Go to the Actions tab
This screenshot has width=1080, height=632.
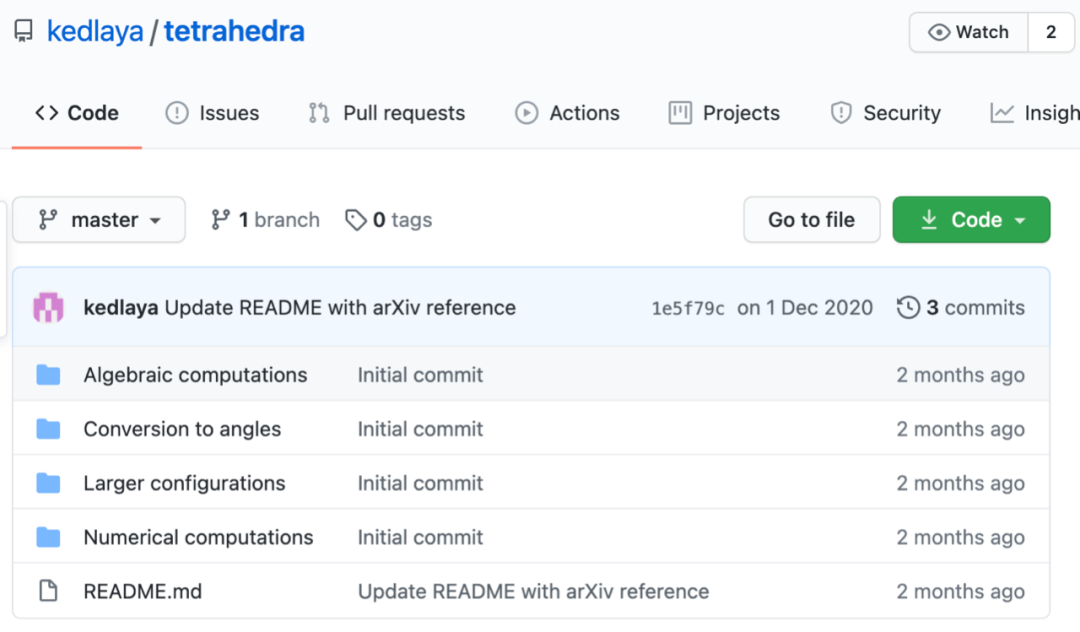[x=567, y=113]
